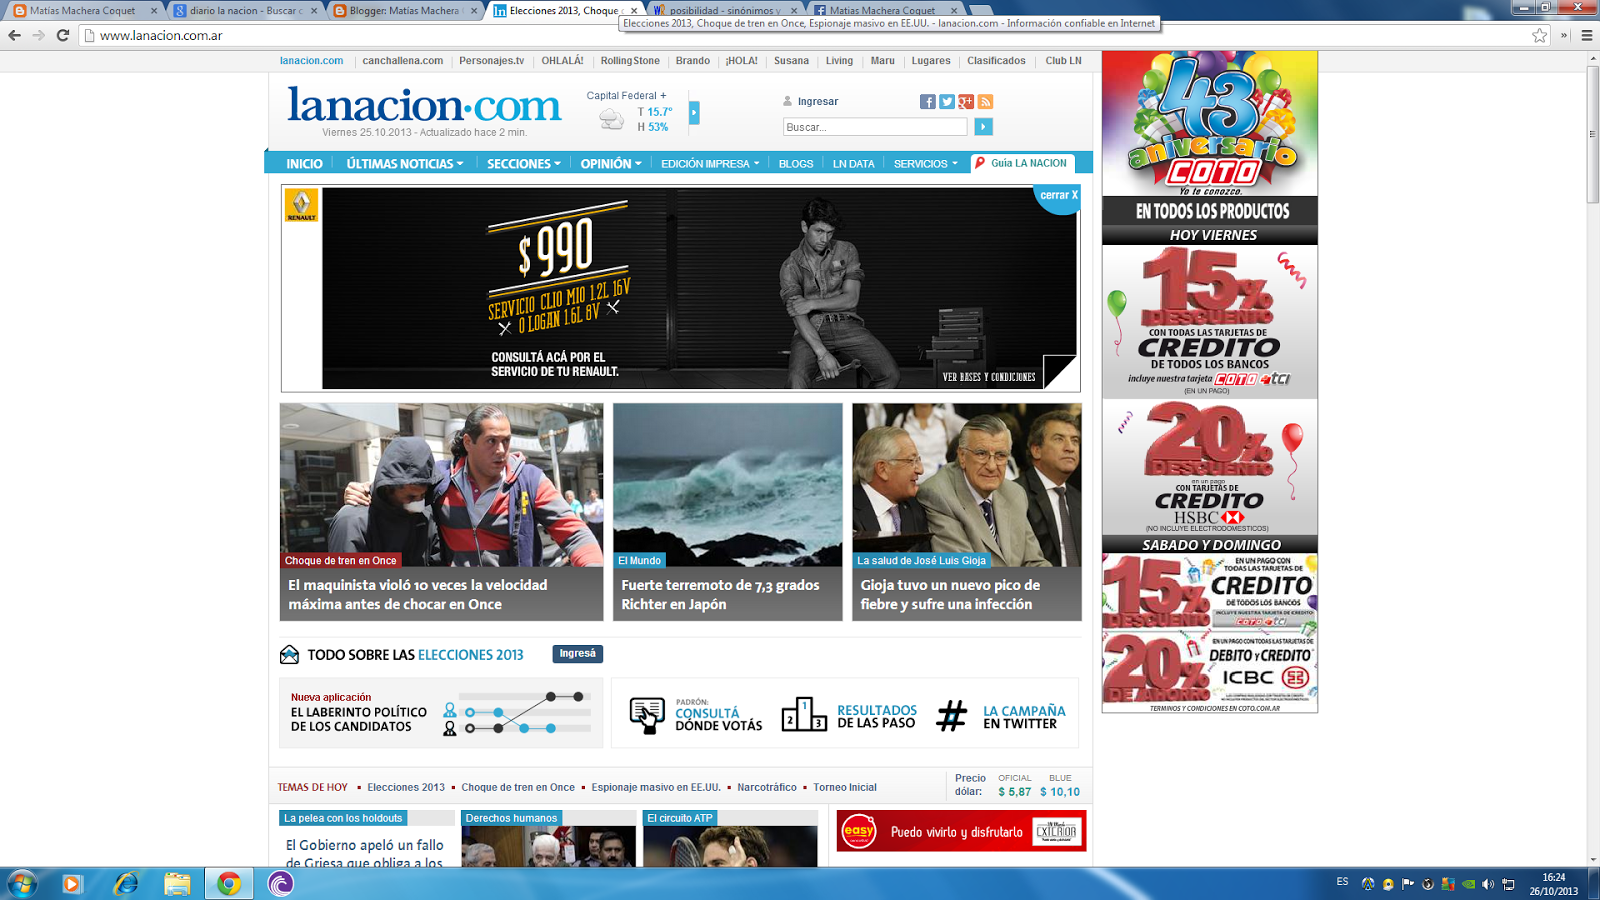Open Windows Start button
Screen dimensions: 1600x900
tap(21, 884)
